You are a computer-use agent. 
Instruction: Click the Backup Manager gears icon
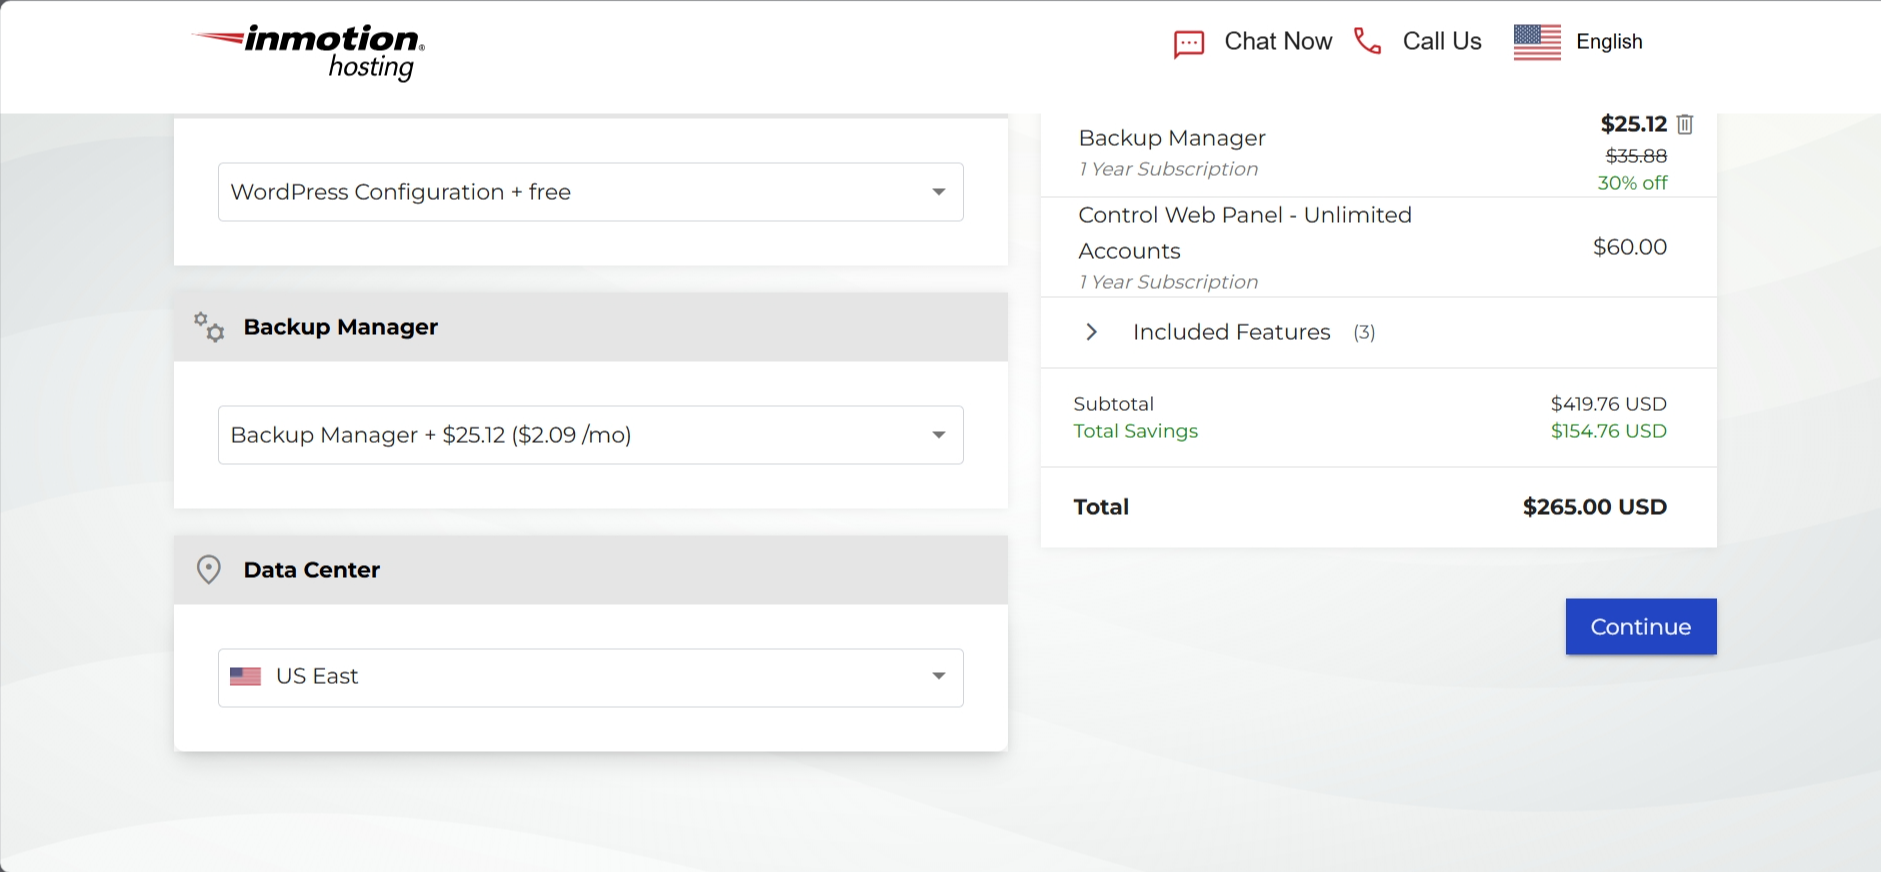(209, 327)
